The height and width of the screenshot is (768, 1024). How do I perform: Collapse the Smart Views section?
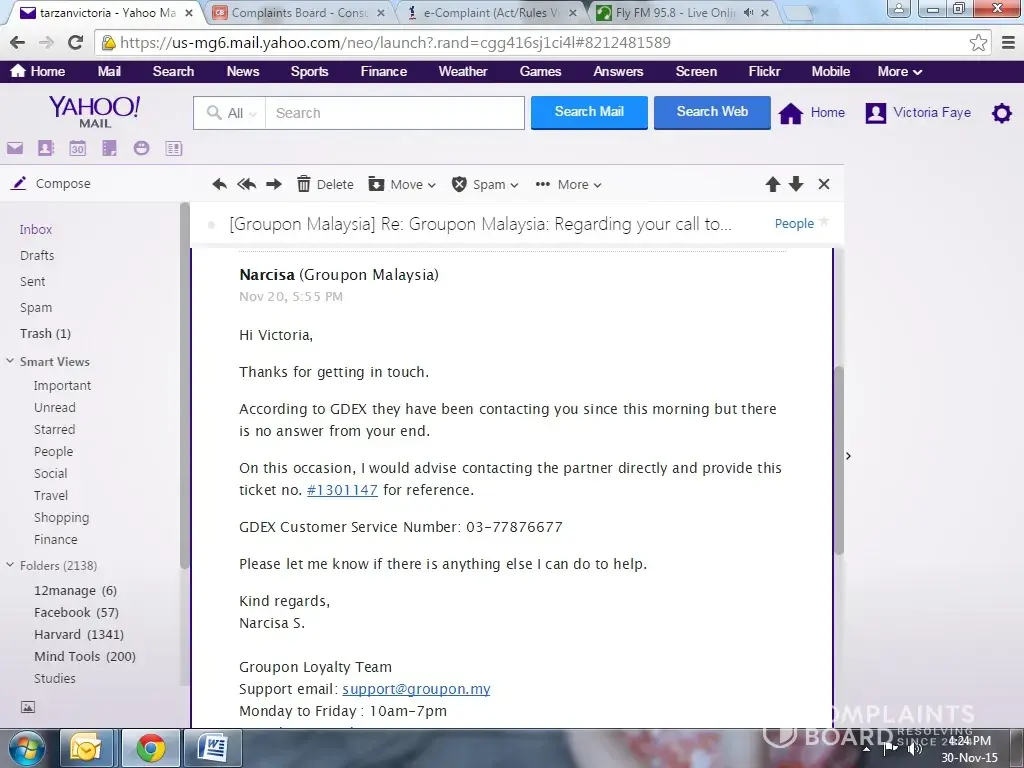tap(10, 362)
